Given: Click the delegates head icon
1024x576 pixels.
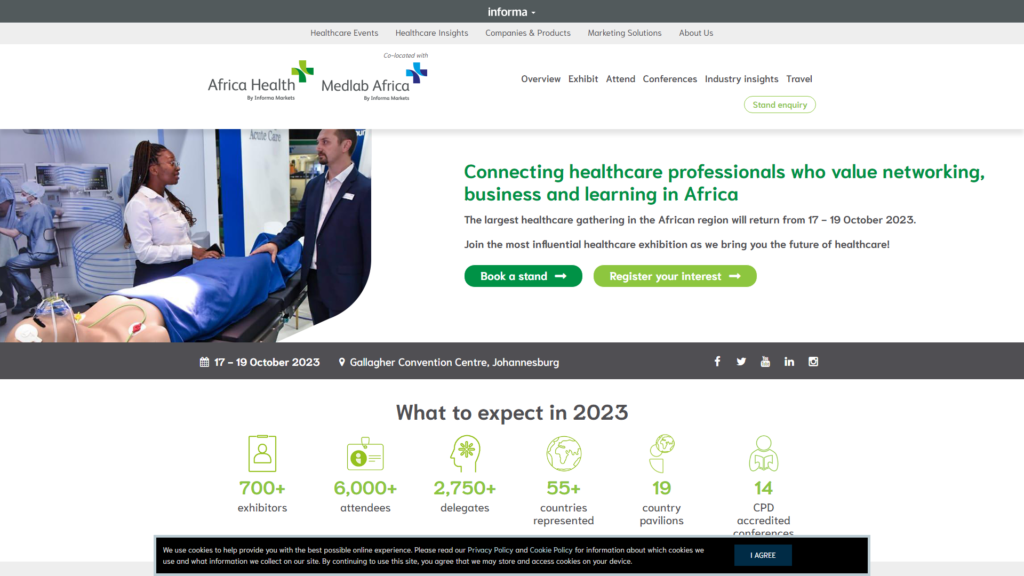Looking at the screenshot, I should point(465,453).
